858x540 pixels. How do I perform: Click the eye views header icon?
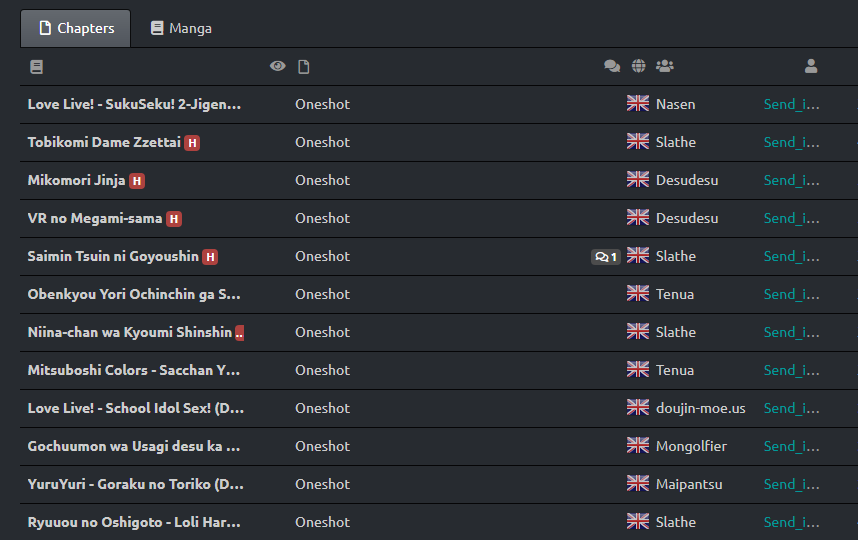tap(278, 67)
